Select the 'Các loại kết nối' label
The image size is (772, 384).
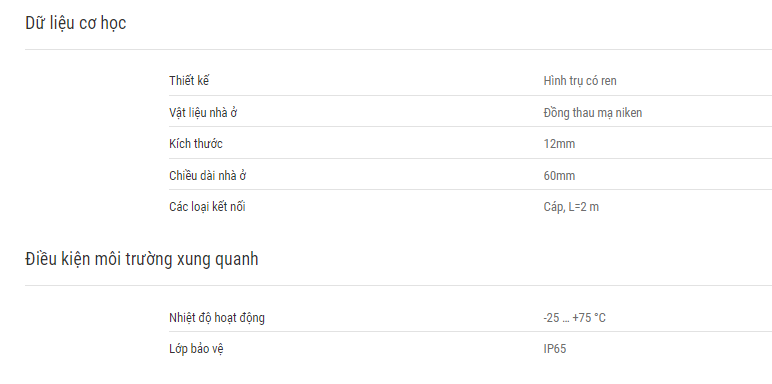[x=207, y=207]
